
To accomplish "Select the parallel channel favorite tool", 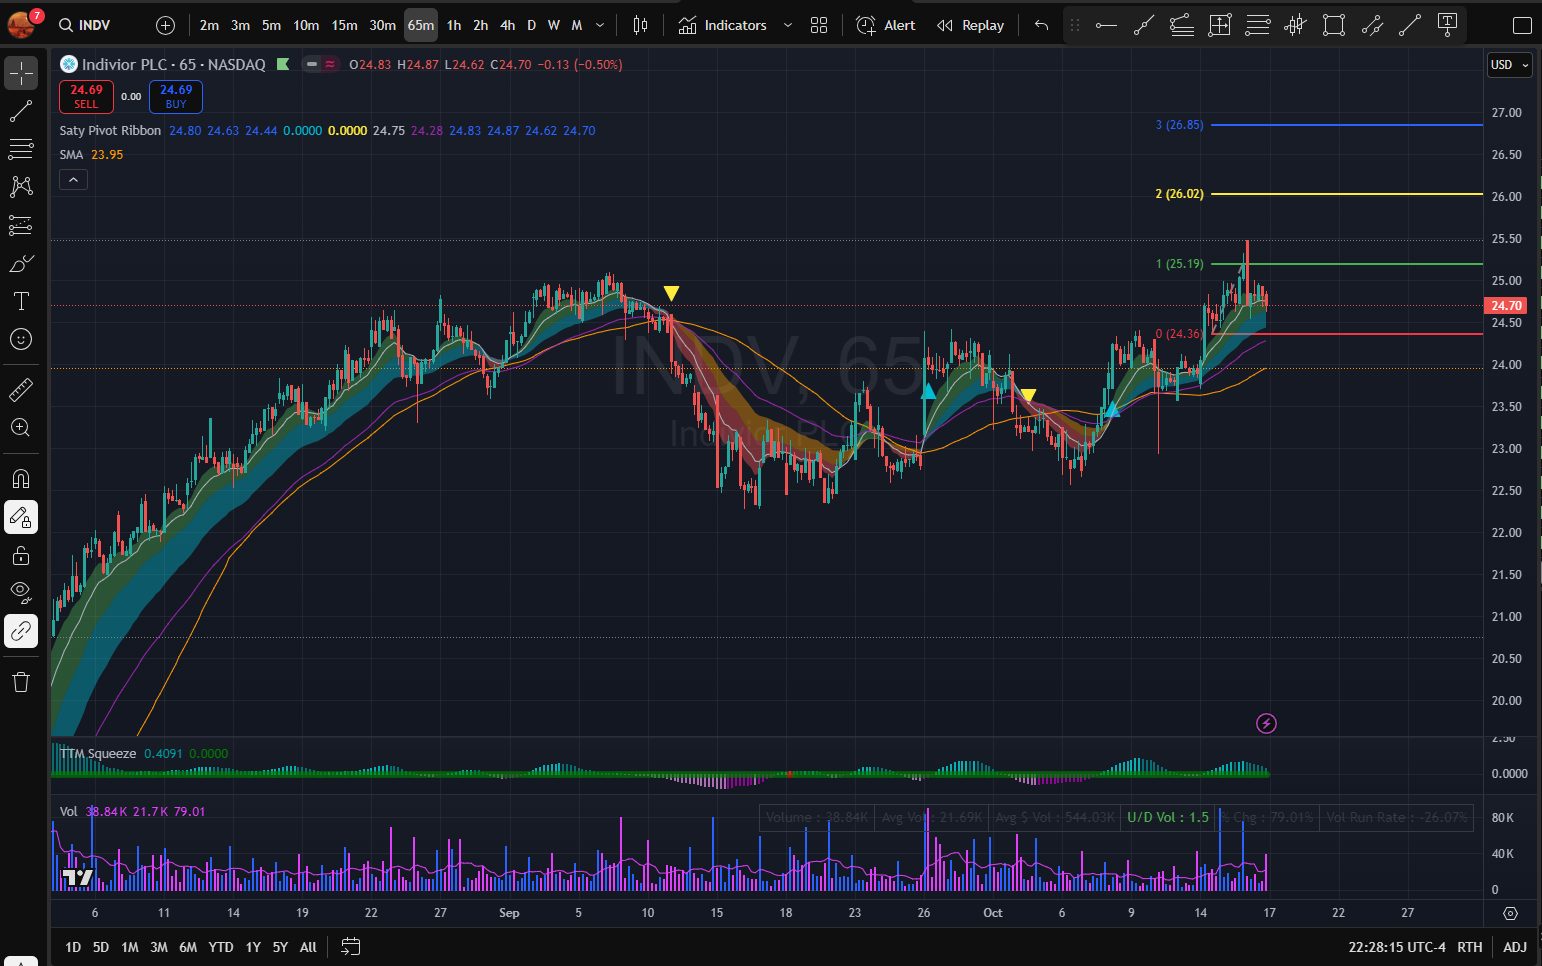I will [x=1372, y=25].
